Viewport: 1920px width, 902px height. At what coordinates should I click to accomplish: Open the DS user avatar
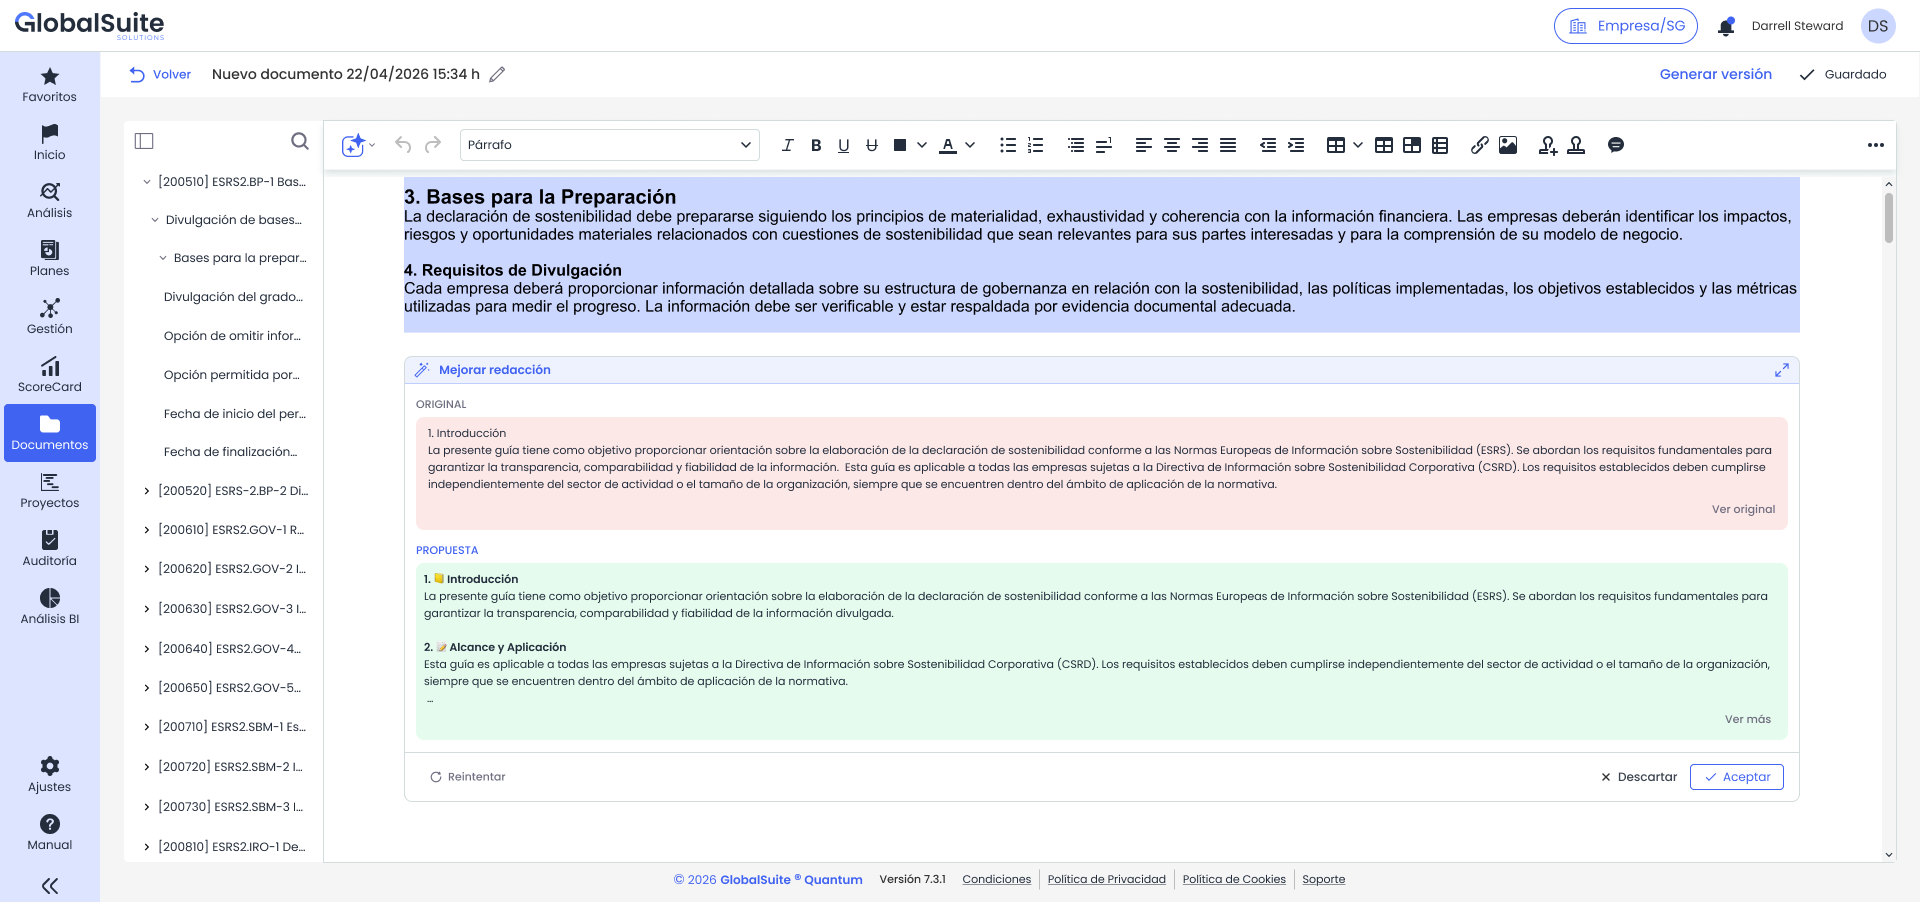(1878, 26)
